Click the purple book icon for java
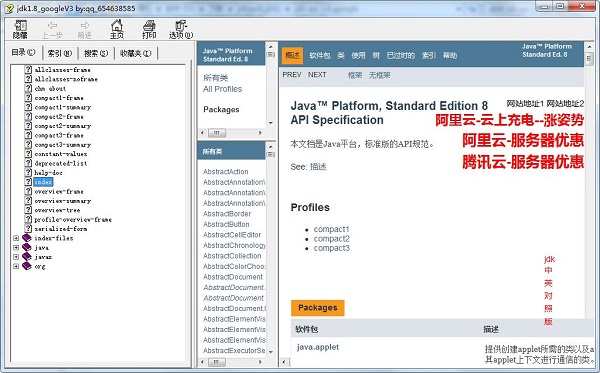The image size is (600, 373). click(x=26, y=248)
